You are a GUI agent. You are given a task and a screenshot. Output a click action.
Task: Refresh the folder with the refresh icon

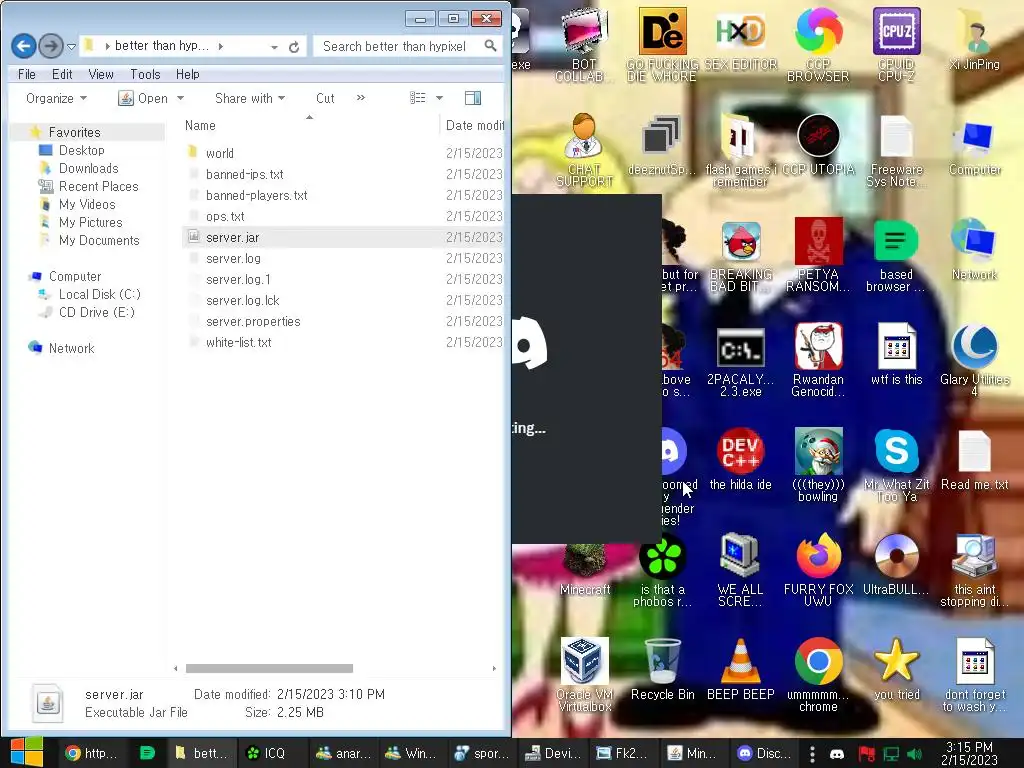click(294, 47)
